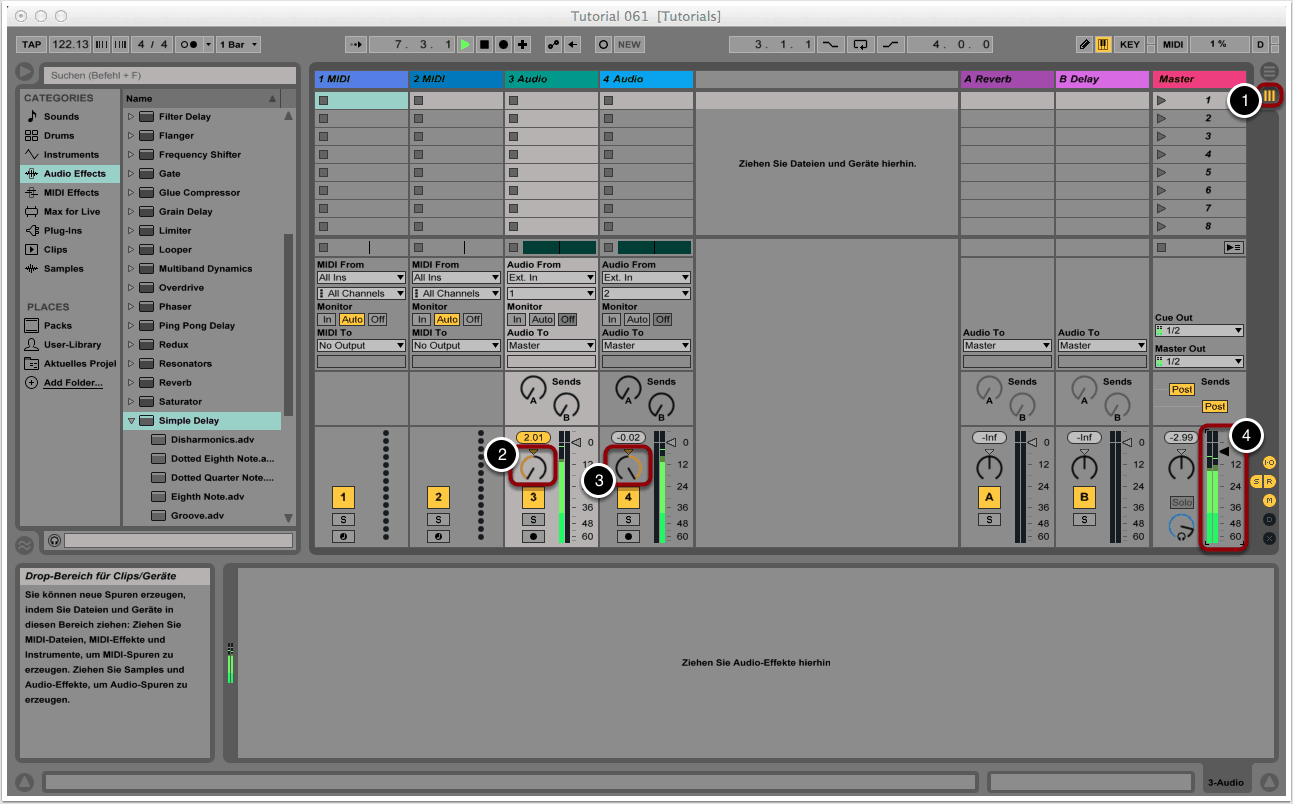
Task: Launch Master scene 1
Action: pyautogui.click(x=1161, y=101)
